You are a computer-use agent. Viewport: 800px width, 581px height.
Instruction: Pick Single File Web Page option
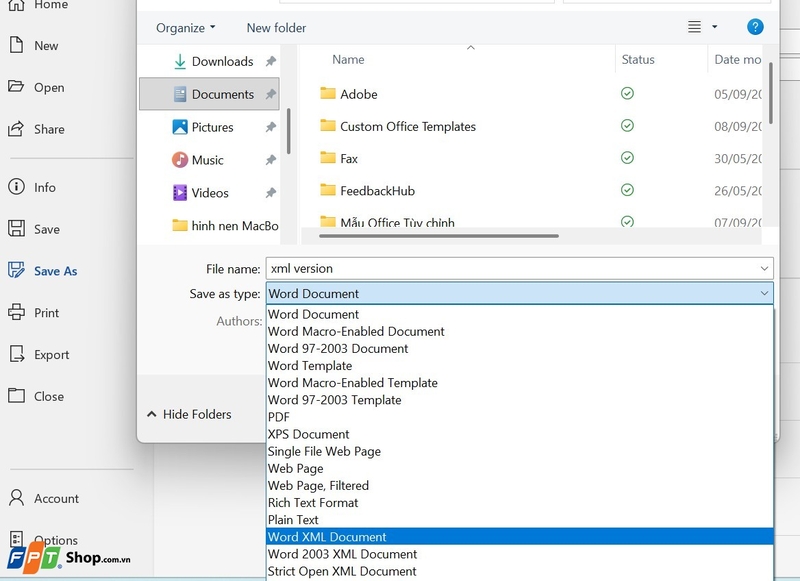[520, 451]
